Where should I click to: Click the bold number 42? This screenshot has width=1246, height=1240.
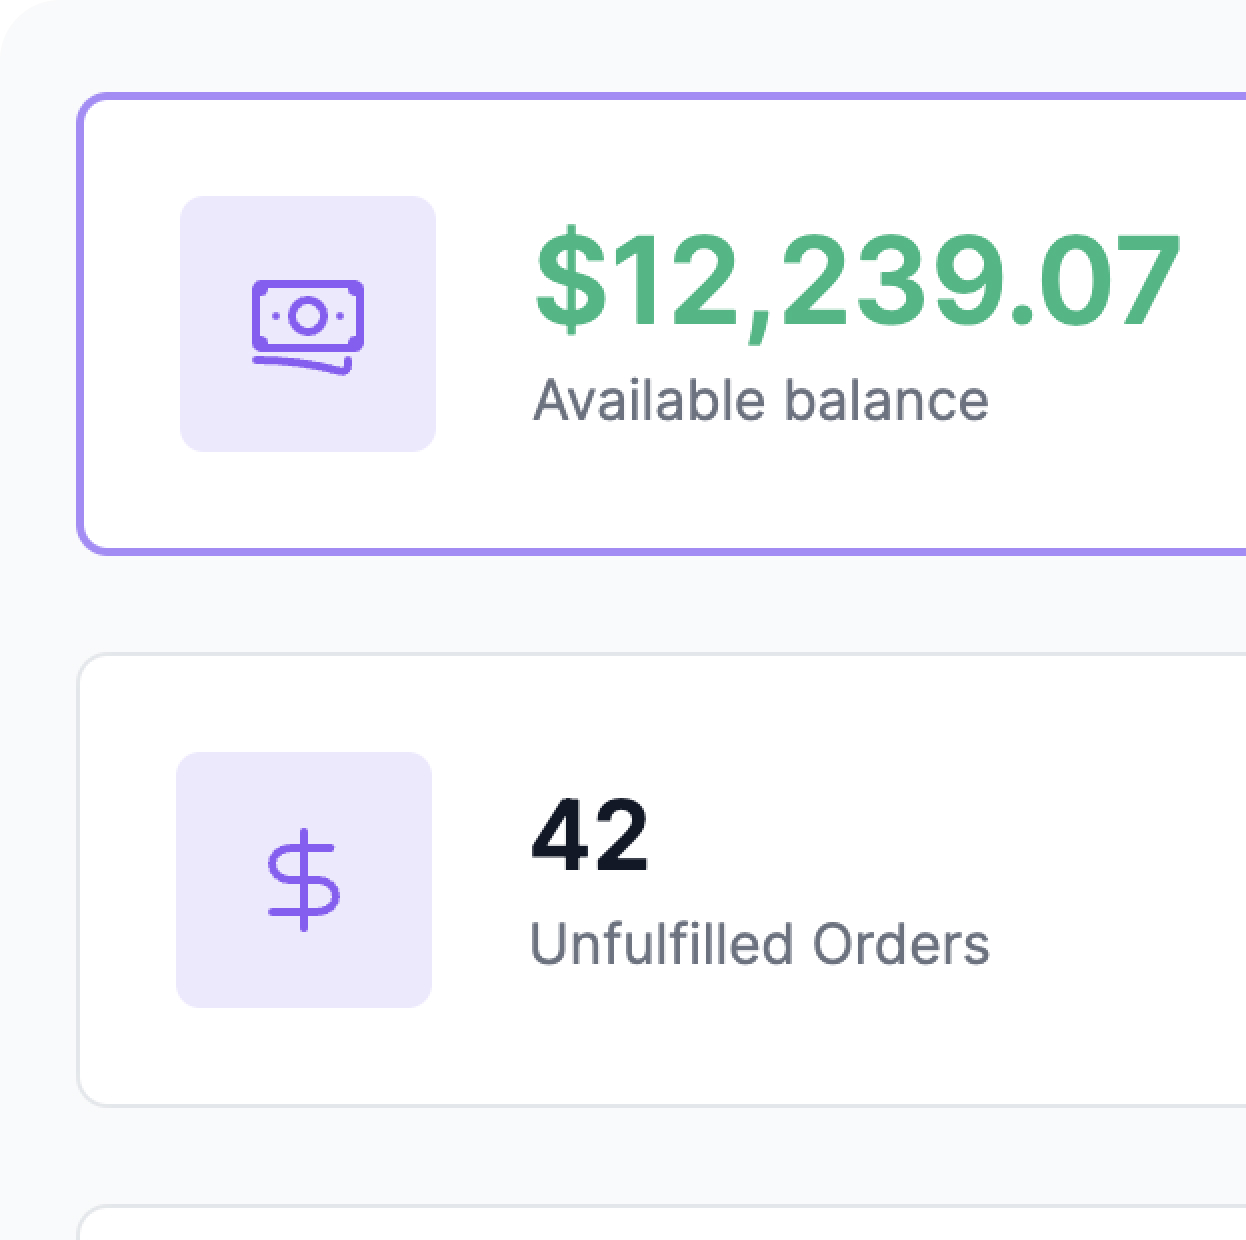(590, 836)
